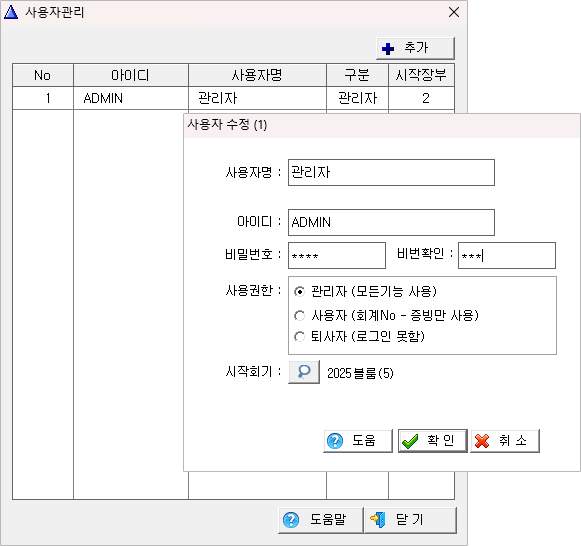Click the No column header
The height and width of the screenshot is (546, 581).
coord(43,75)
